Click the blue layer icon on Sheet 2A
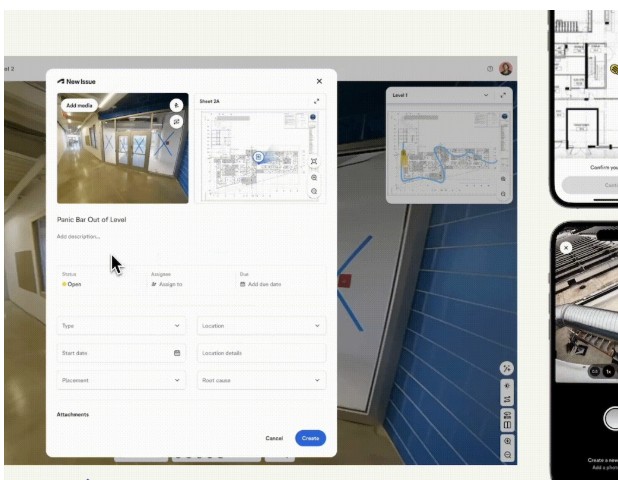This screenshot has height=480, width=618. click(313, 117)
